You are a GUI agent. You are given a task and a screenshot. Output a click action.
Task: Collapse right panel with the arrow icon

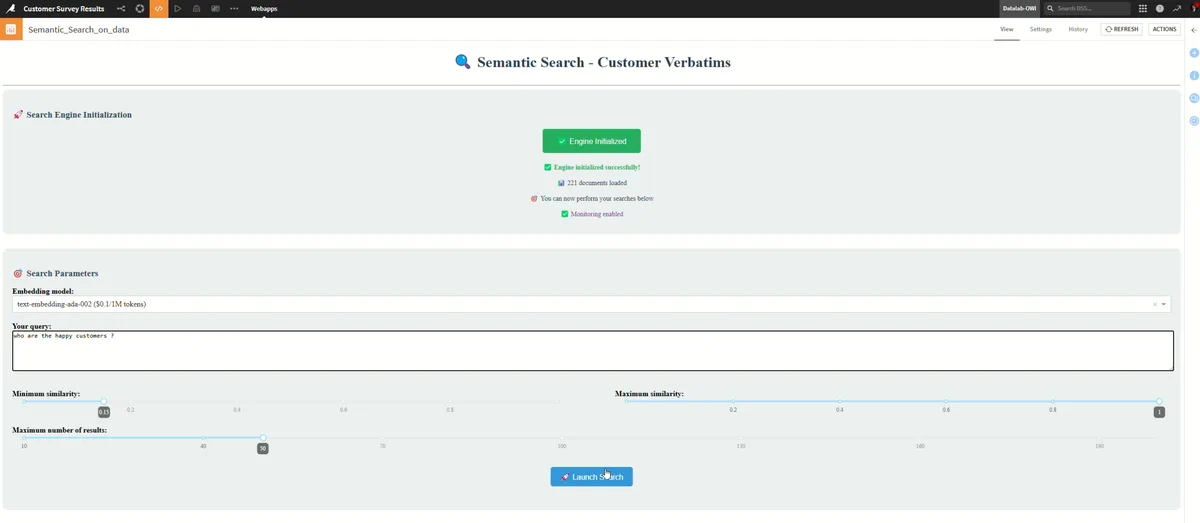1194,30
